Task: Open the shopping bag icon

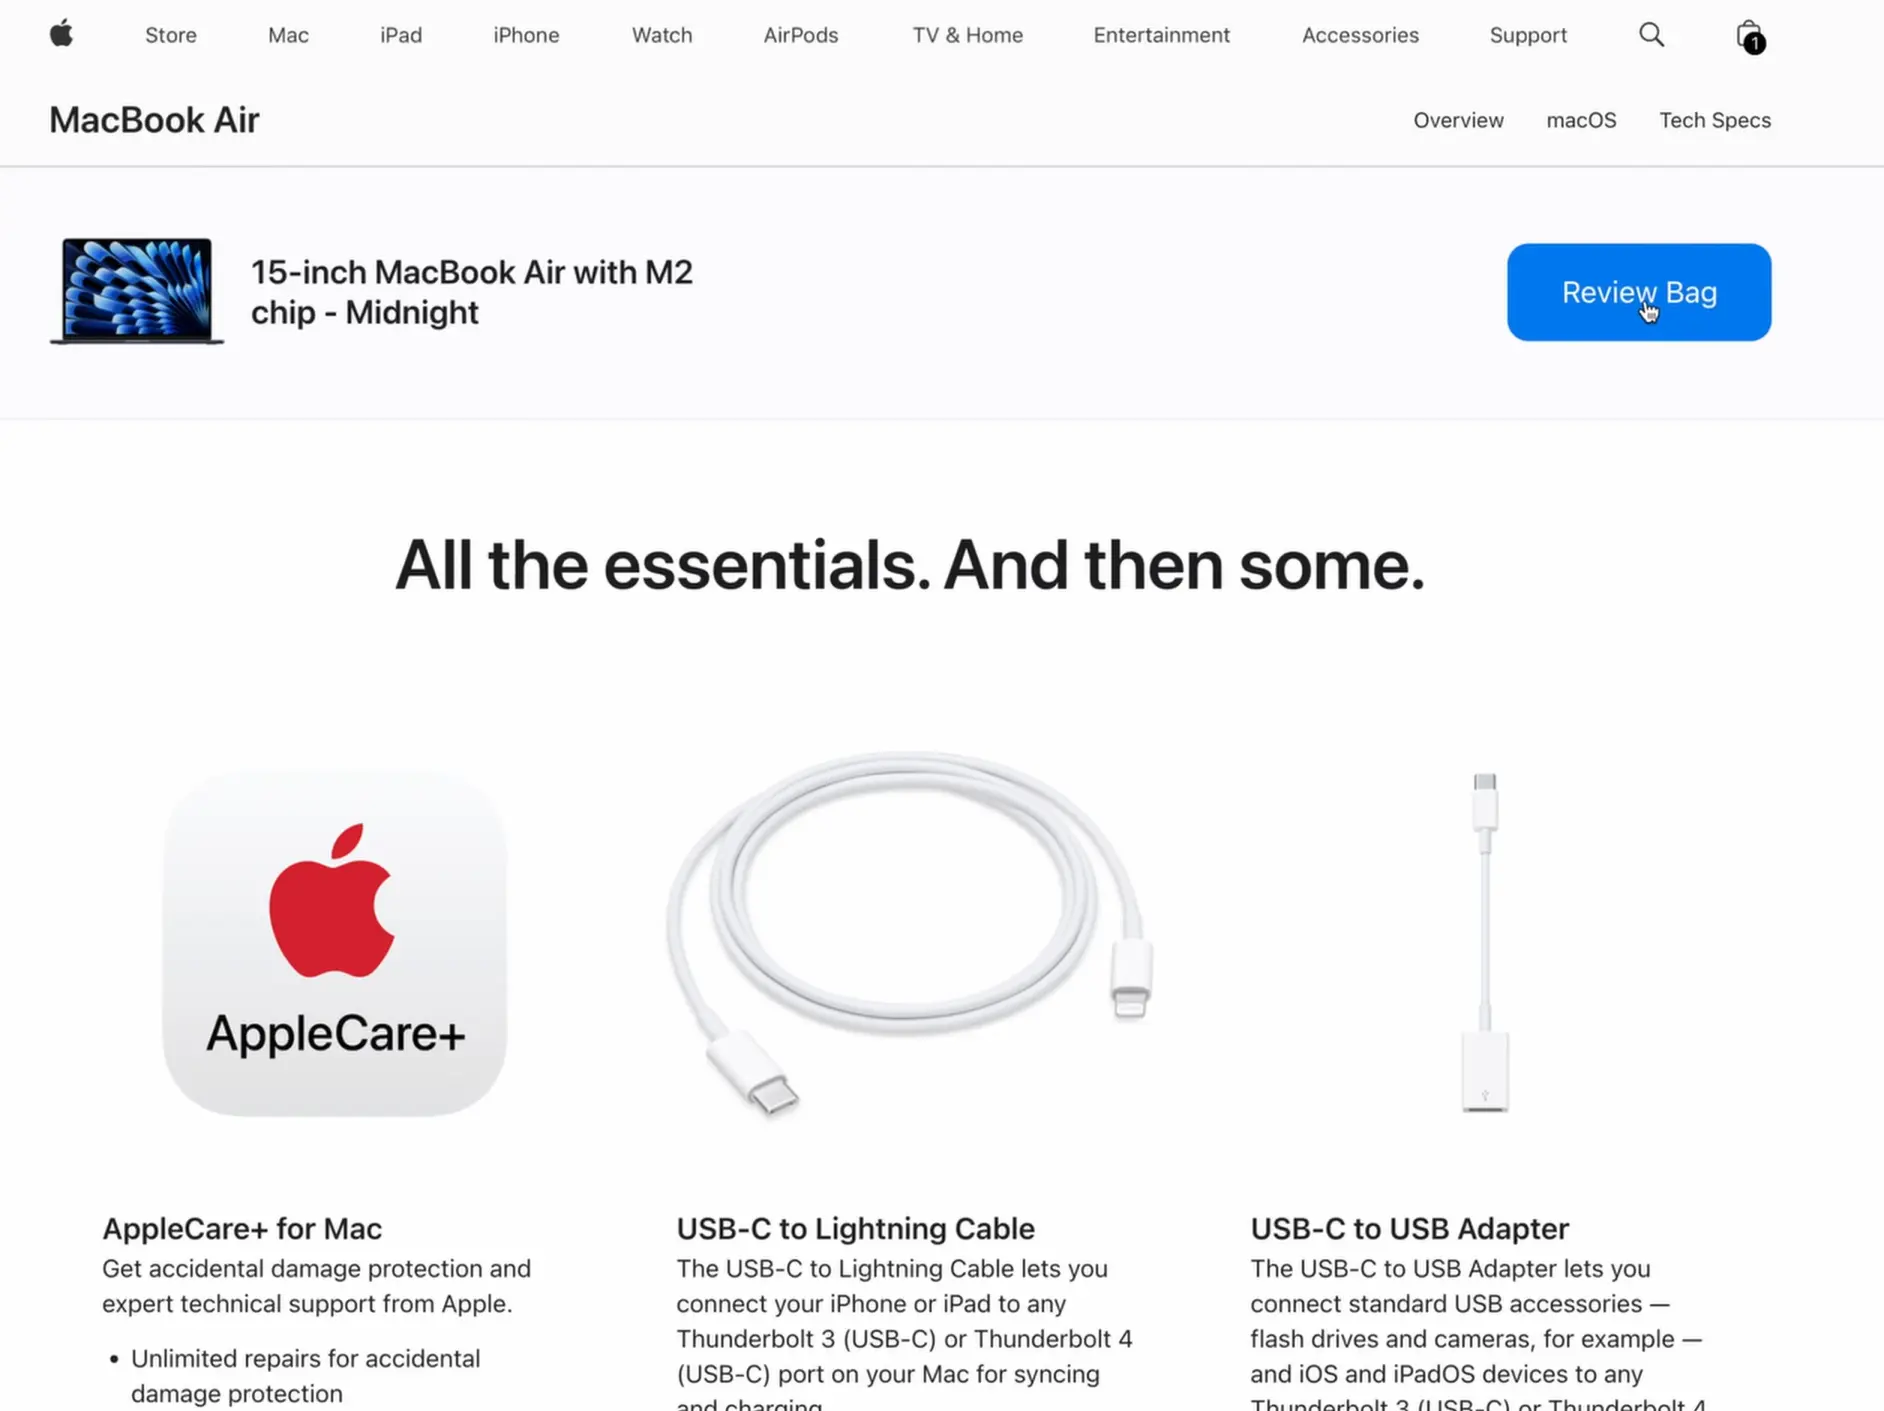Action: tap(1749, 36)
